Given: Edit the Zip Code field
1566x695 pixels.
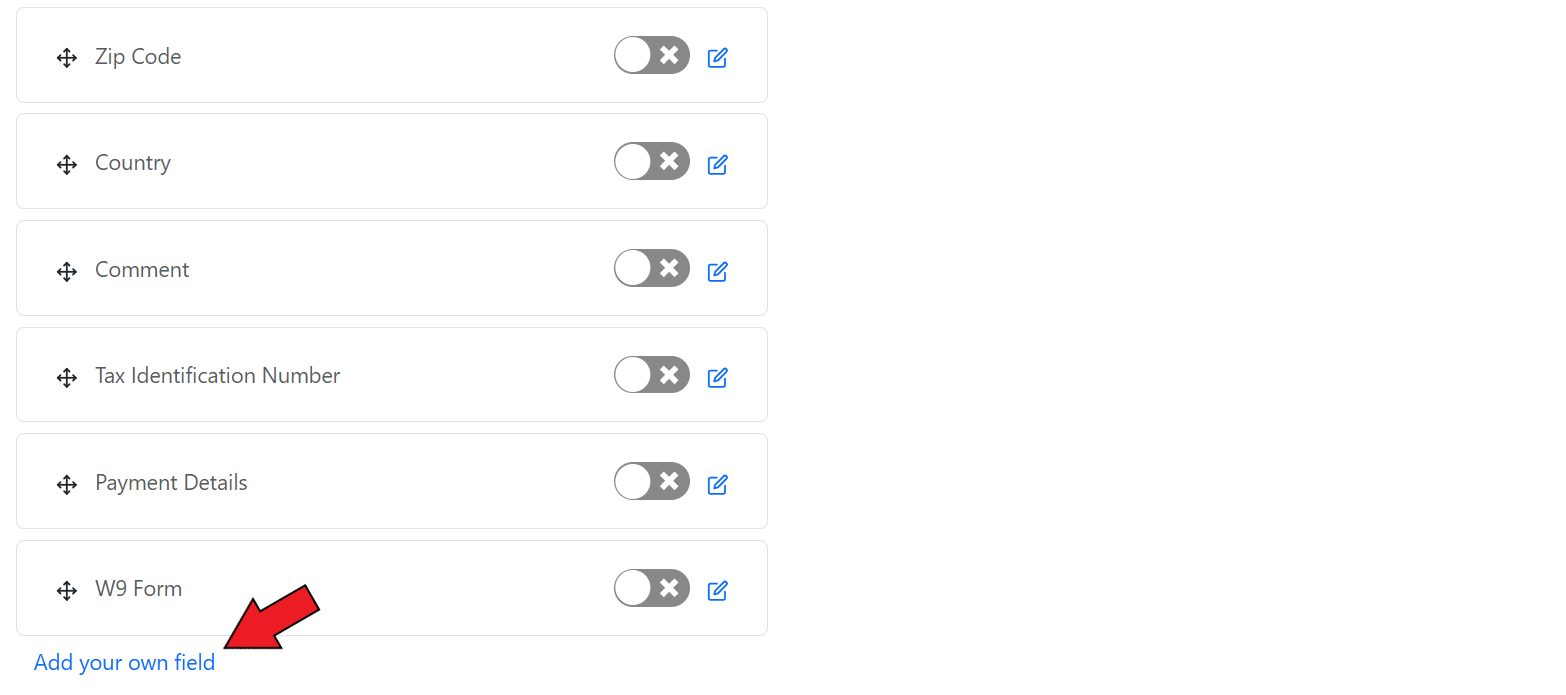Looking at the screenshot, I should pos(717,58).
